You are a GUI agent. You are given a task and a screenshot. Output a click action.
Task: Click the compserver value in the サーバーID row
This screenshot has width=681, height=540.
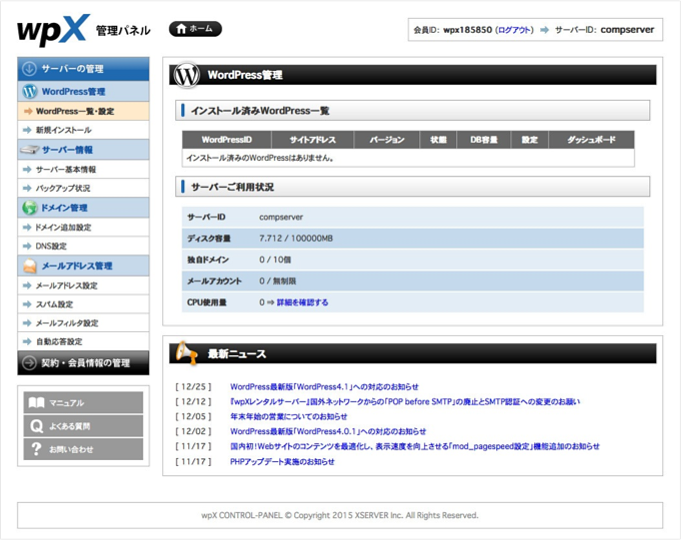point(281,217)
